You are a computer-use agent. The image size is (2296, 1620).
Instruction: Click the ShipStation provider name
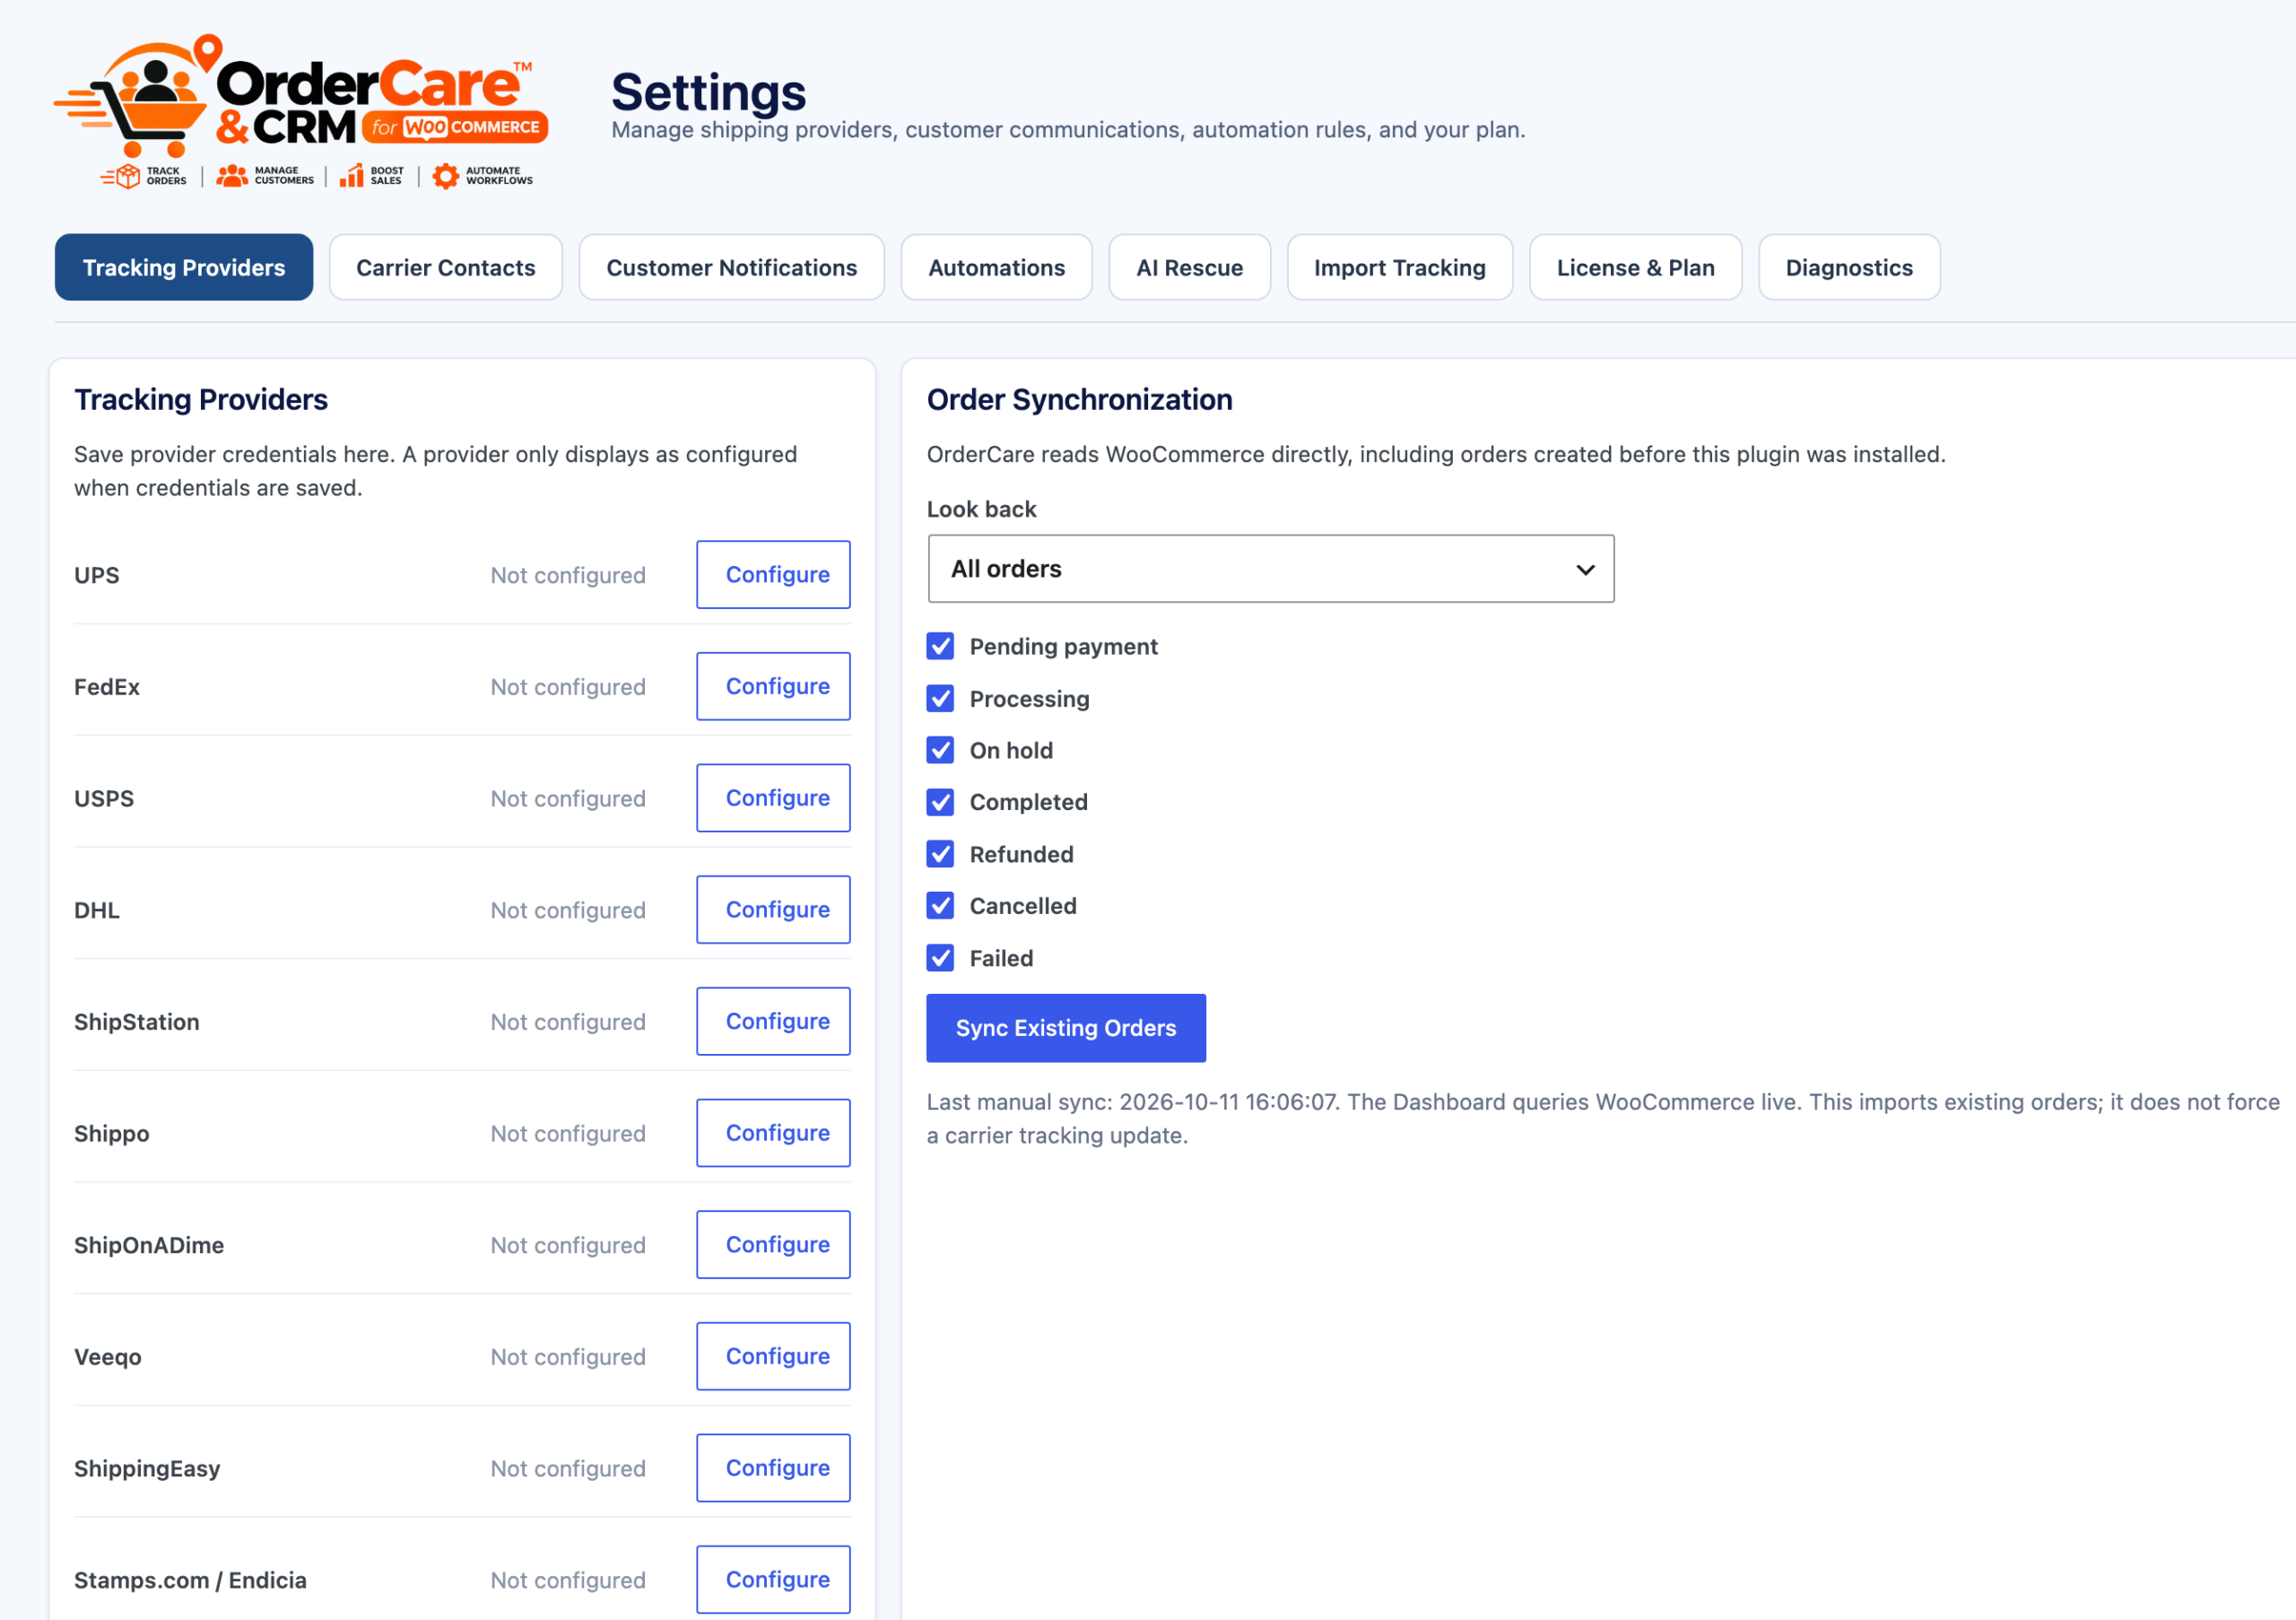point(137,1022)
